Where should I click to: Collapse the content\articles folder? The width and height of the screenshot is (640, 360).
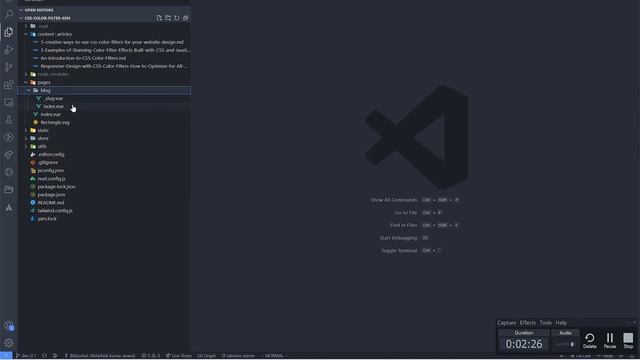pos(26,34)
